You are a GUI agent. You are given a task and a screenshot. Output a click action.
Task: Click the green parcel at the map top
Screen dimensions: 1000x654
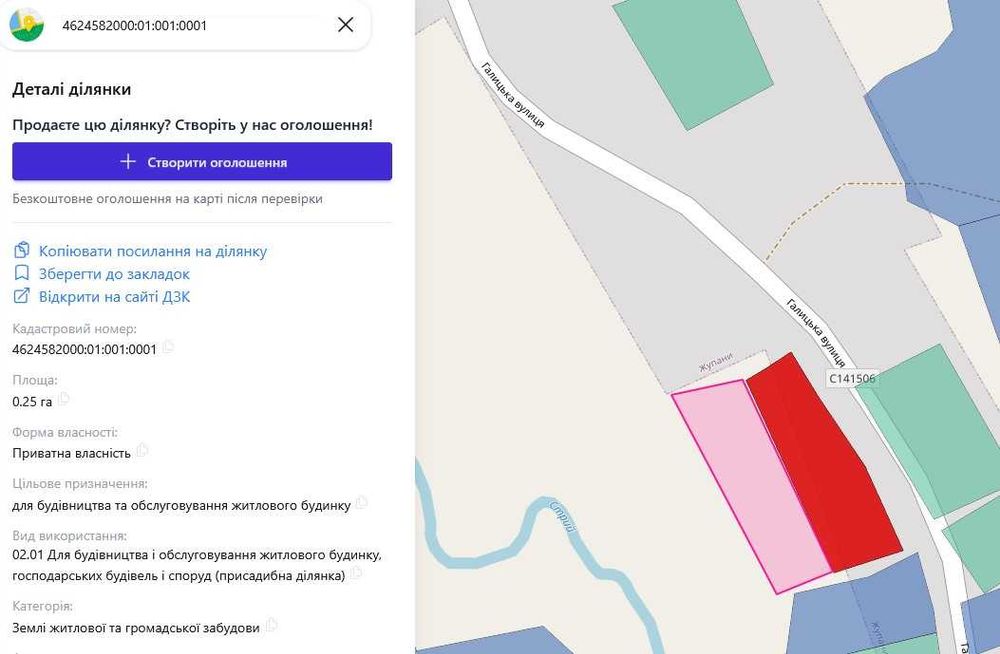(693, 60)
